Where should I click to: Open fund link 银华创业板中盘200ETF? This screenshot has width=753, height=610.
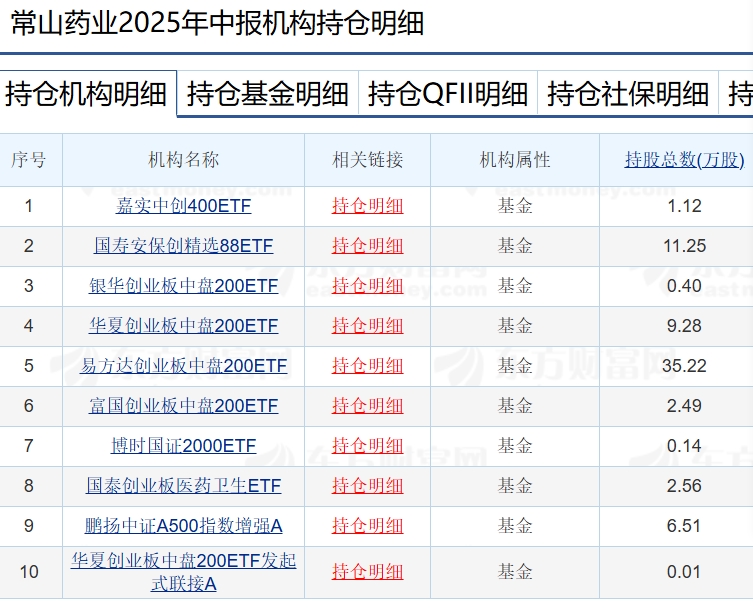pyautogui.click(x=183, y=286)
